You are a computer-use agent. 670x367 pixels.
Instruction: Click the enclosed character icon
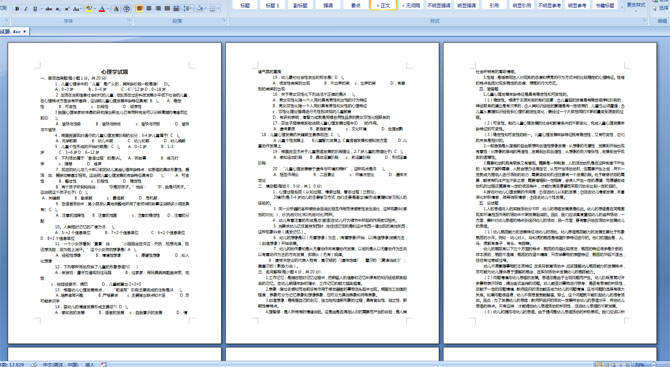click(x=126, y=9)
